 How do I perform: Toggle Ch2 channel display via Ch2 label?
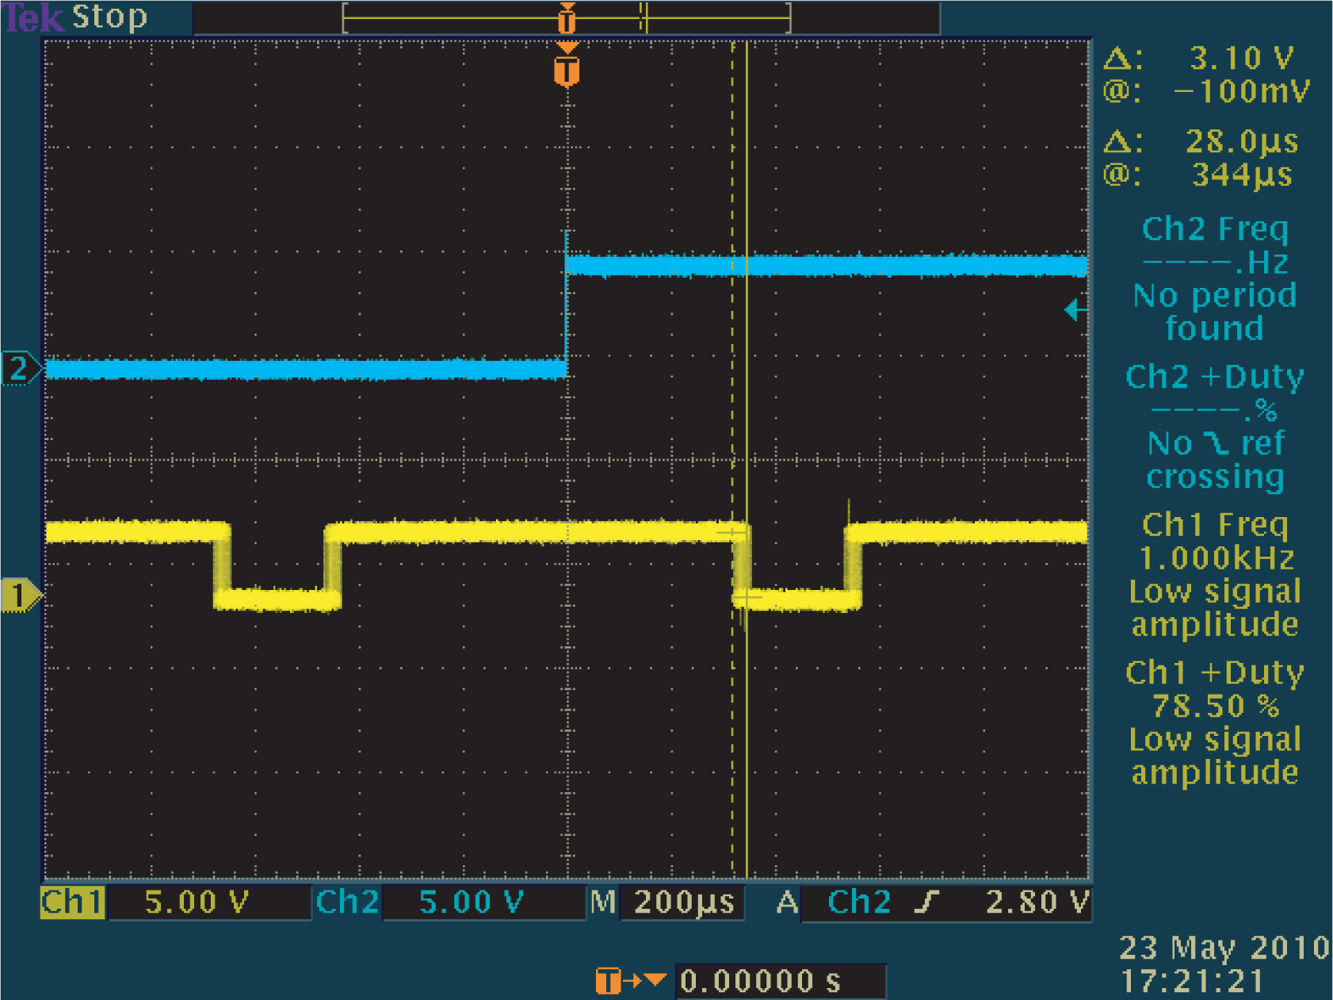click(347, 902)
